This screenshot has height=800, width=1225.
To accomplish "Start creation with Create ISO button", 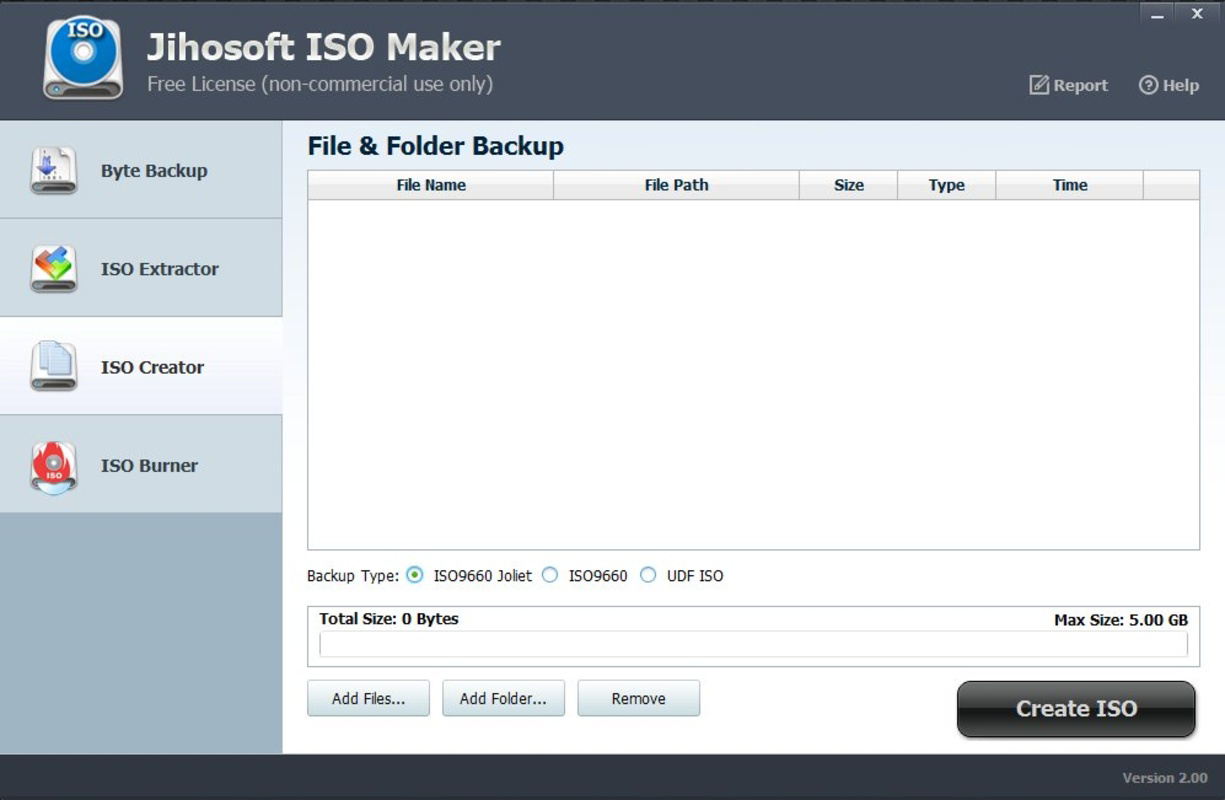I will (1076, 709).
